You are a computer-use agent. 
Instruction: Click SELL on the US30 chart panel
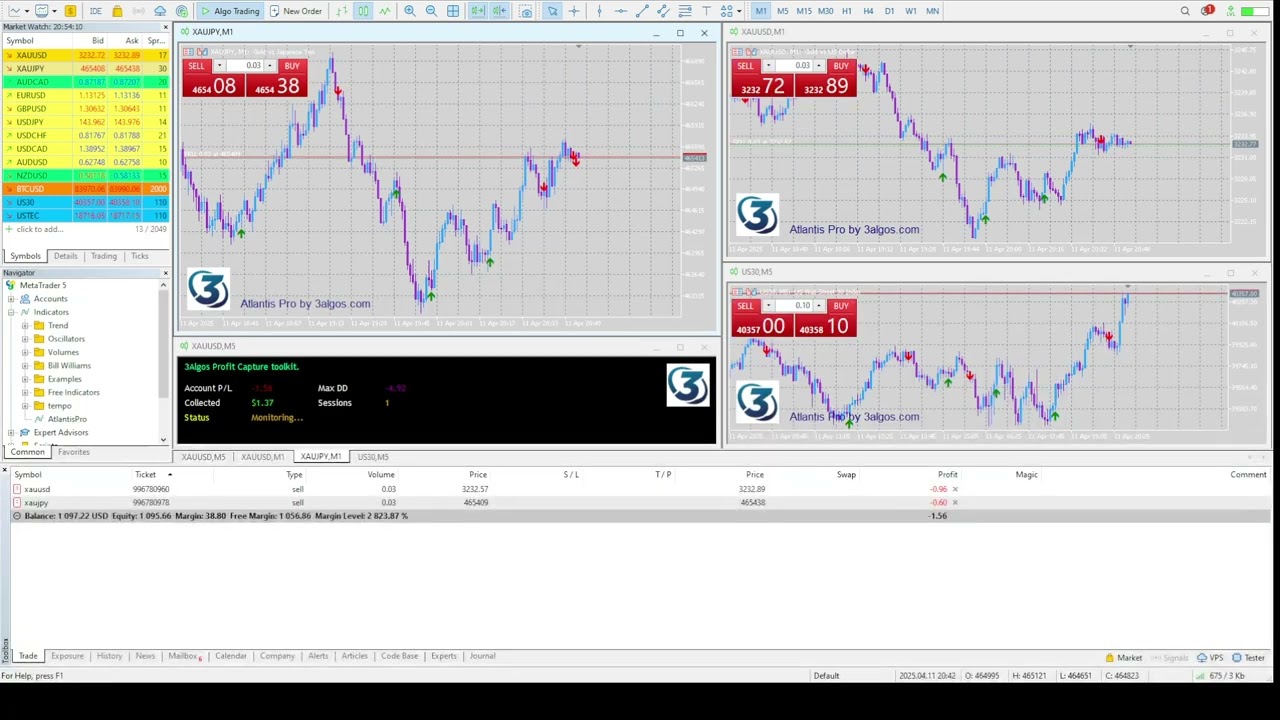pos(745,306)
